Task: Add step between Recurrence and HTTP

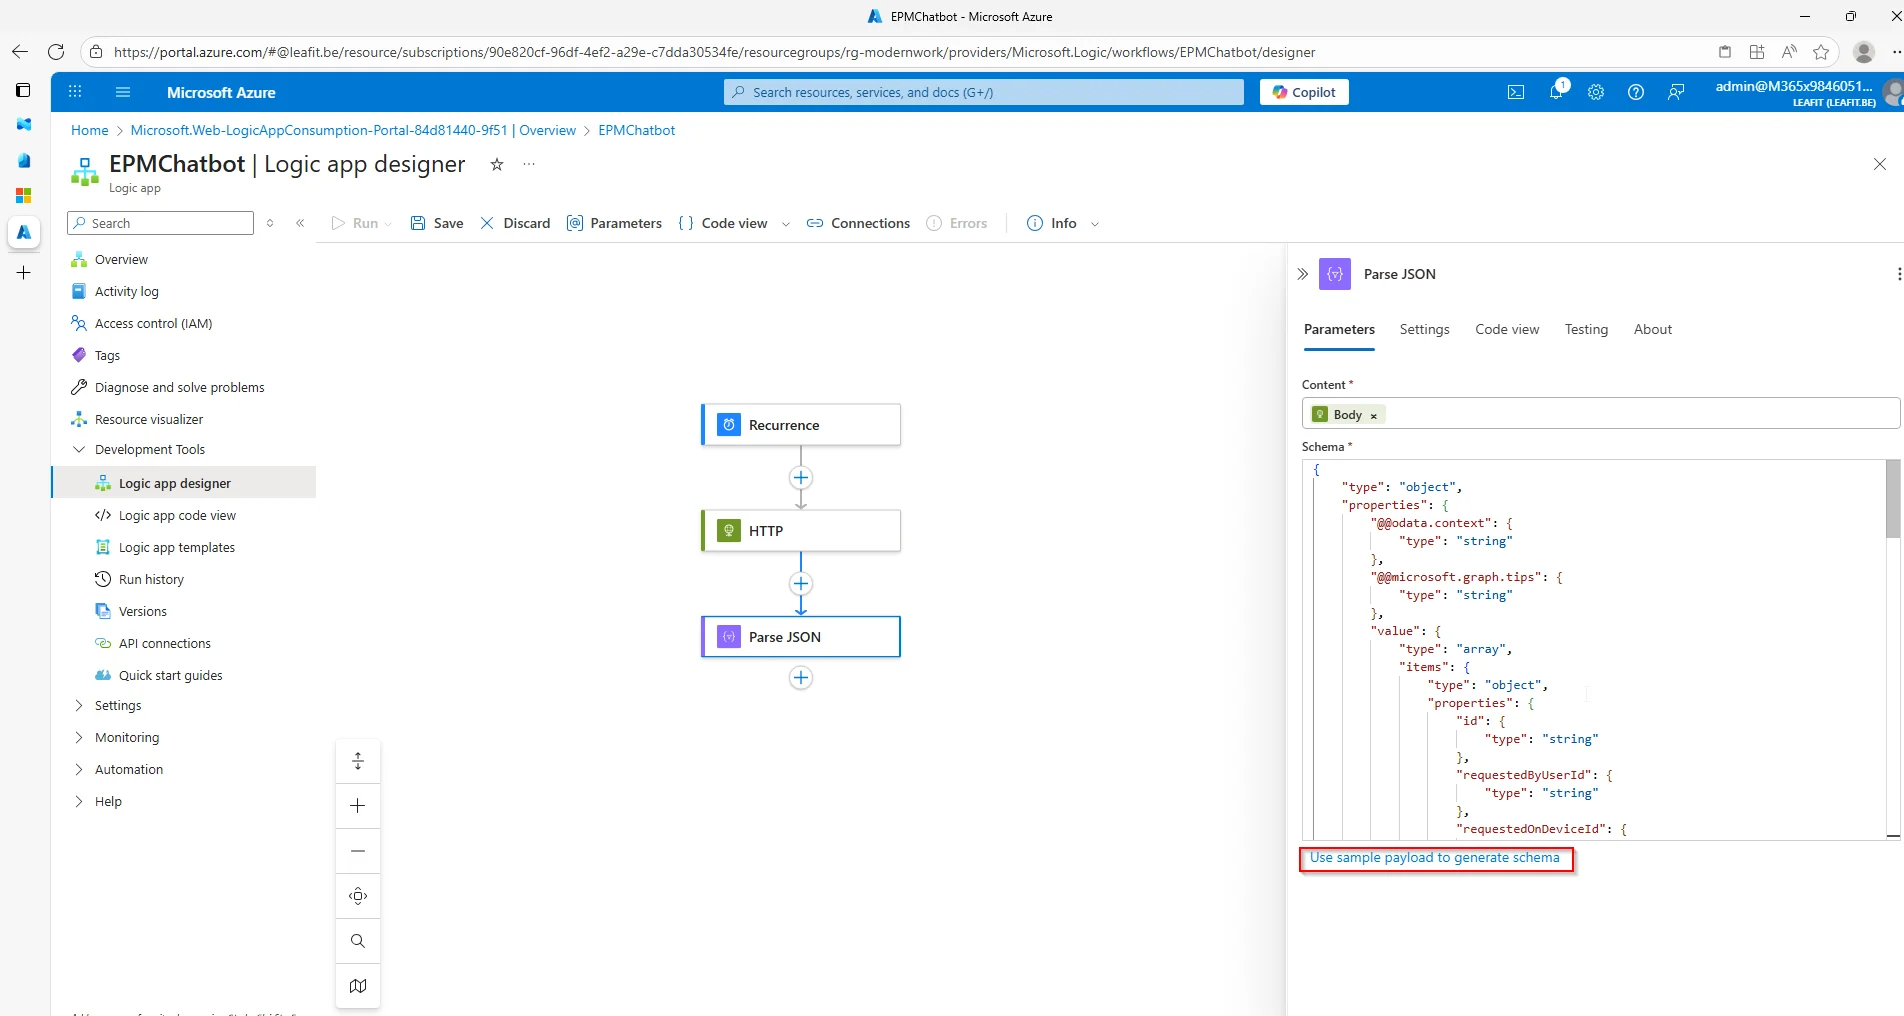Action: [801, 478]
